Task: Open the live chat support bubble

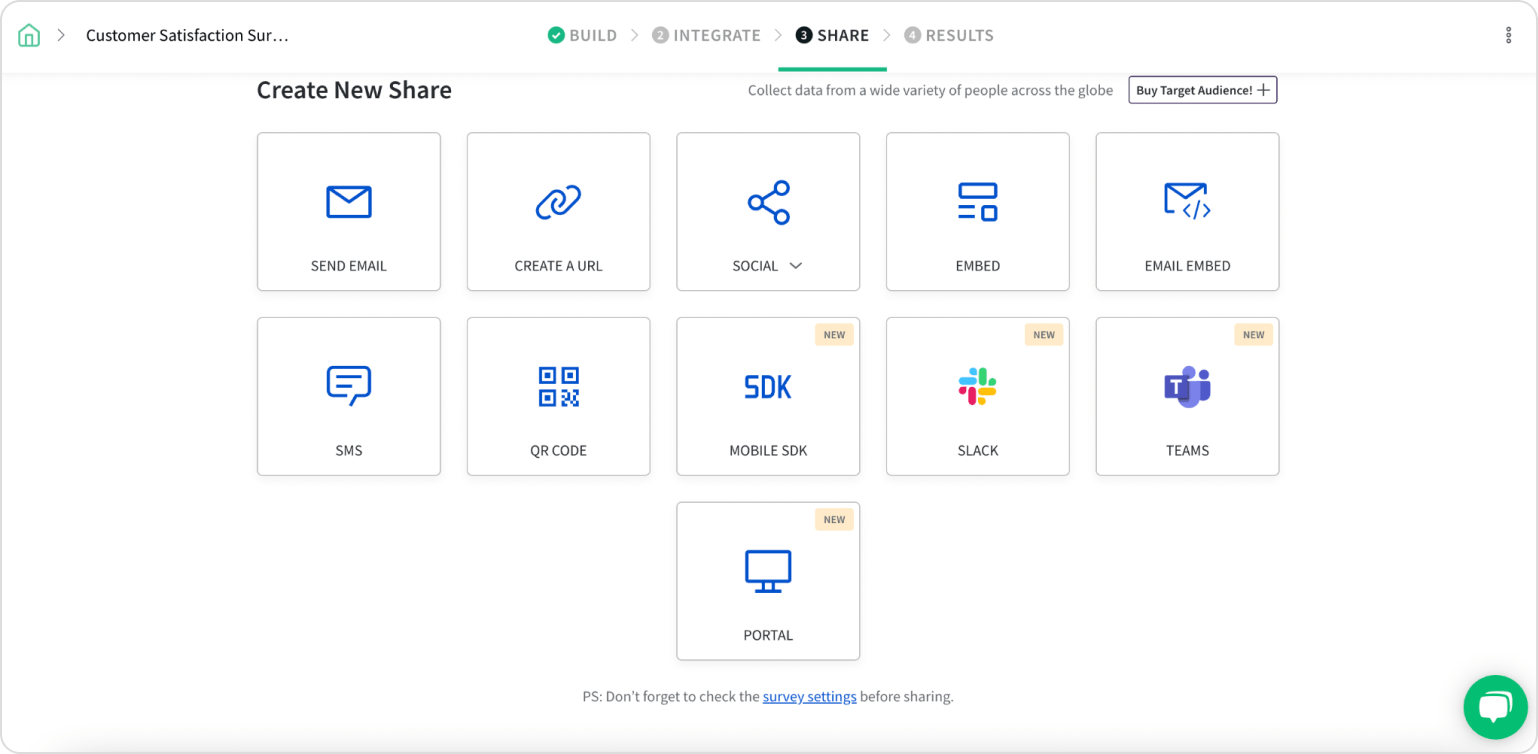Action: point(1495,707)
